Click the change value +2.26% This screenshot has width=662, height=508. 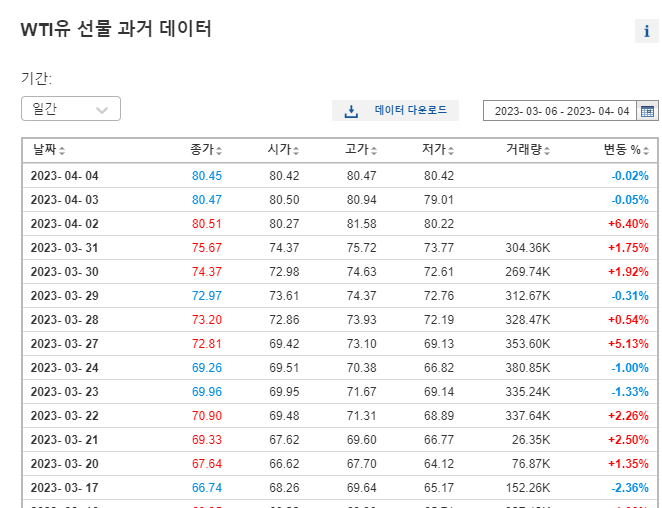[628, 416]
